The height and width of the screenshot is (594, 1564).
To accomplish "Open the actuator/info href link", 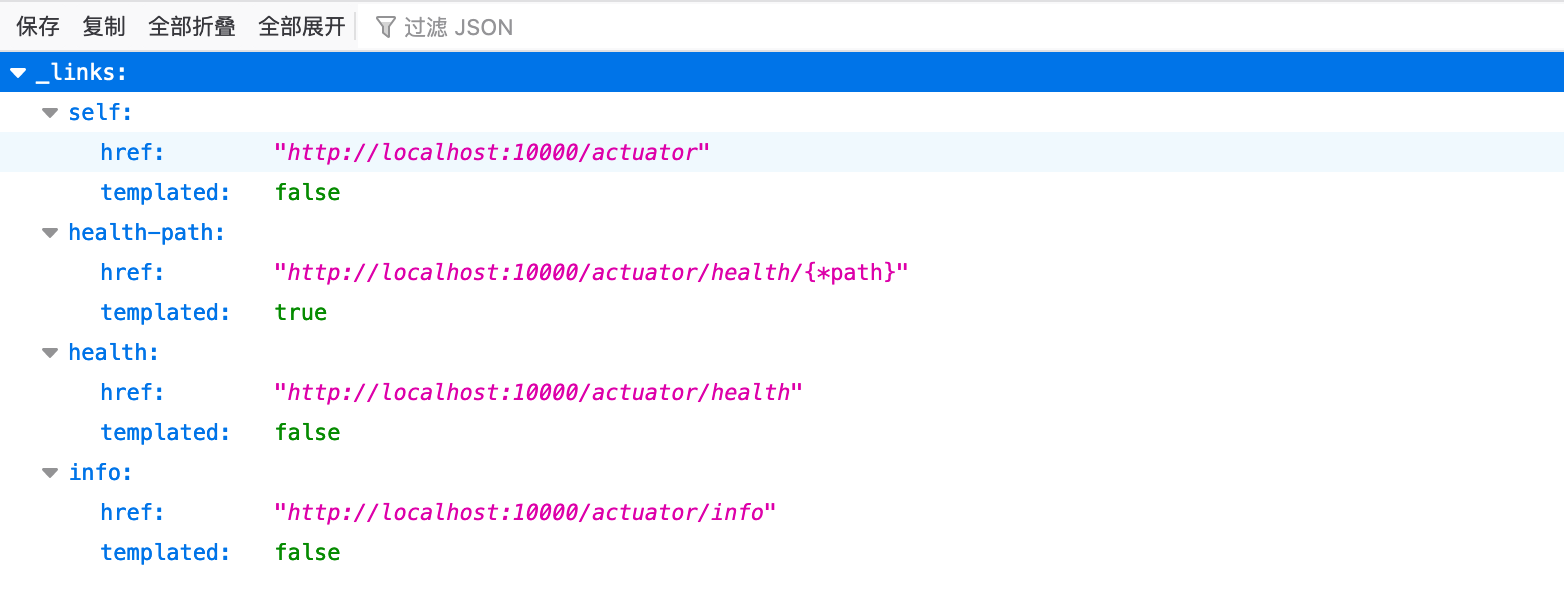I will tap(525, 512).
